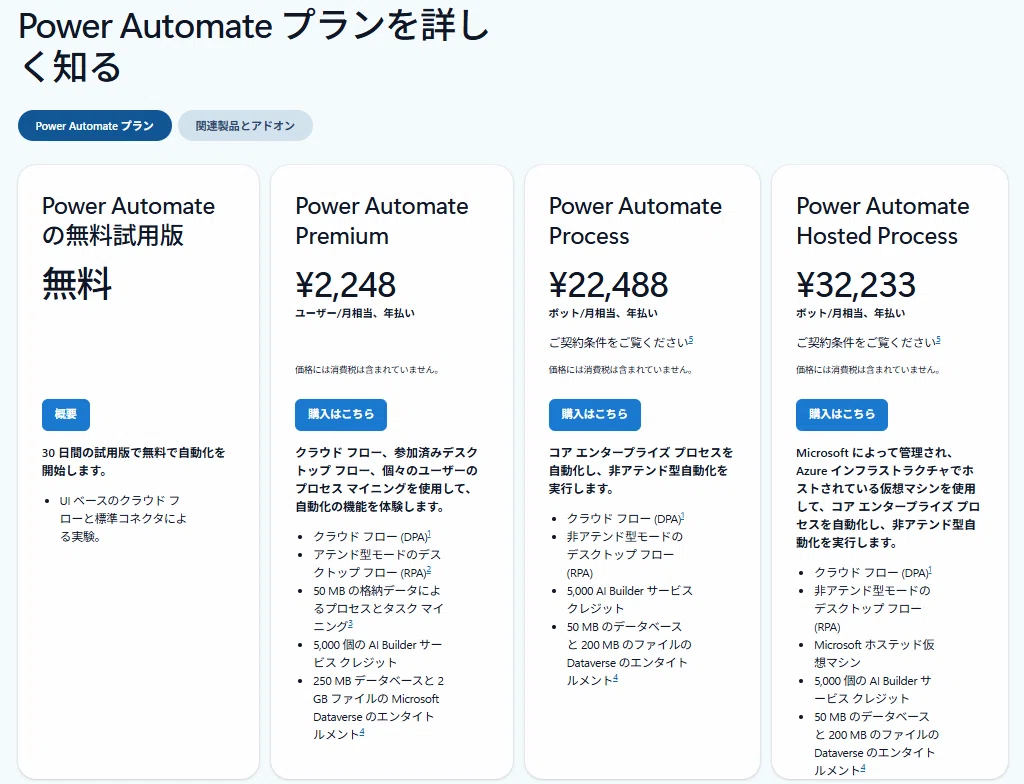This screenshot has width=1024, height=784.
Task: Click the 250 MB データベース bullet in Premium
Action: point(378,708)
